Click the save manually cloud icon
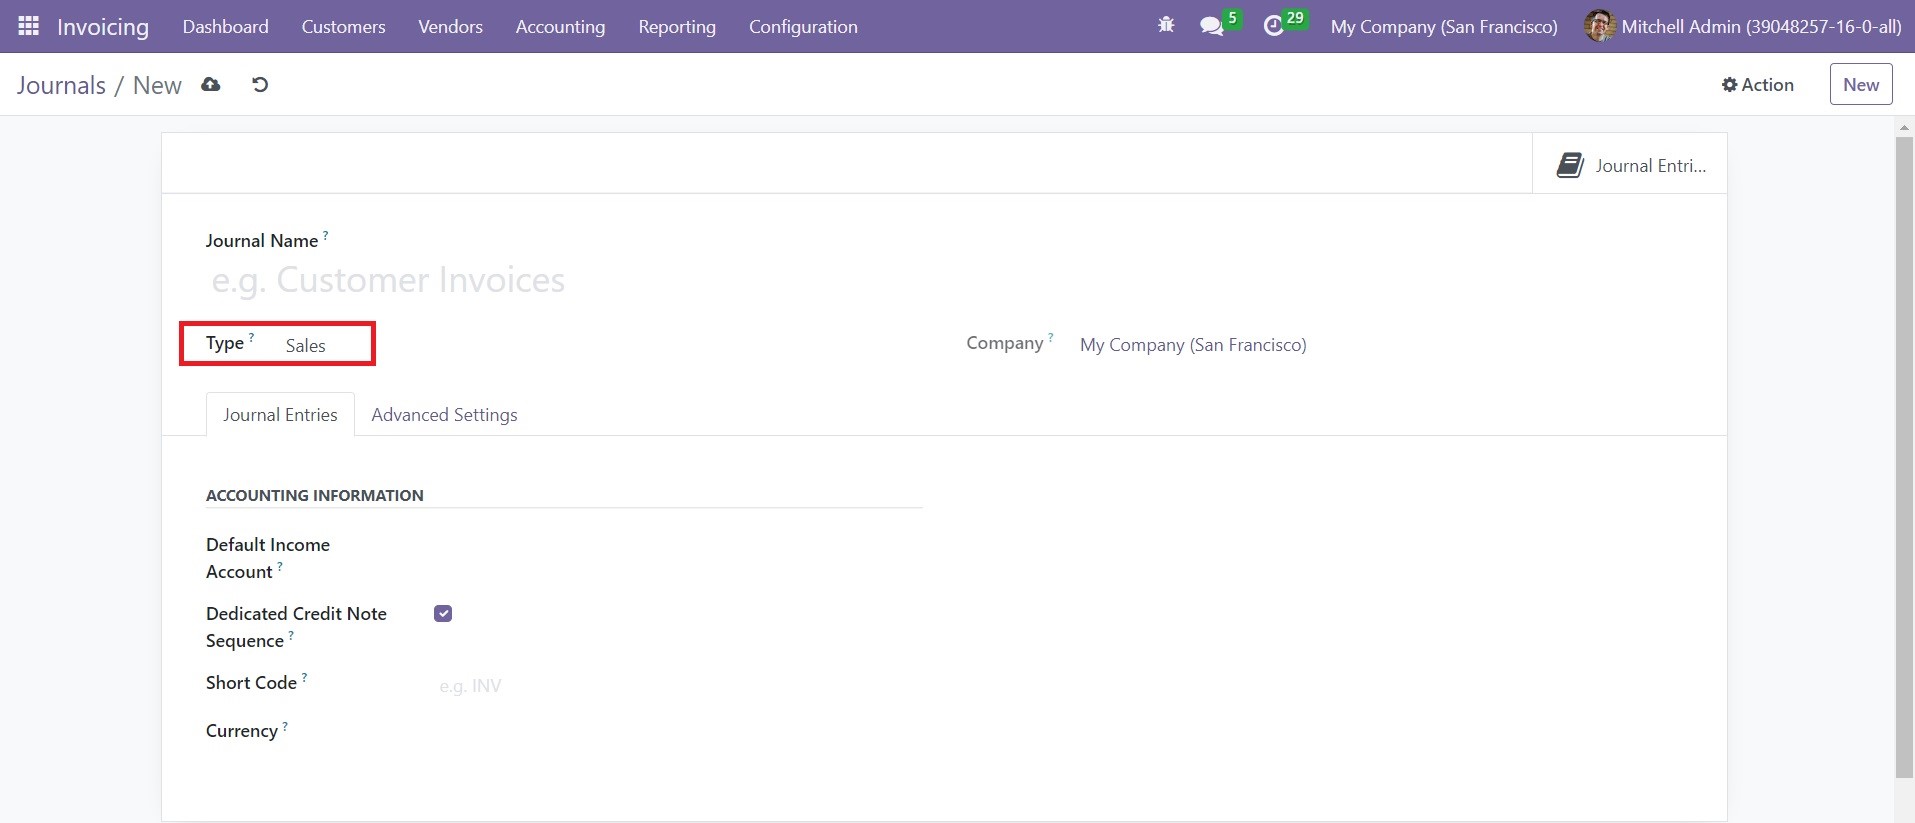1915x823 pixels. click(210, 85)
